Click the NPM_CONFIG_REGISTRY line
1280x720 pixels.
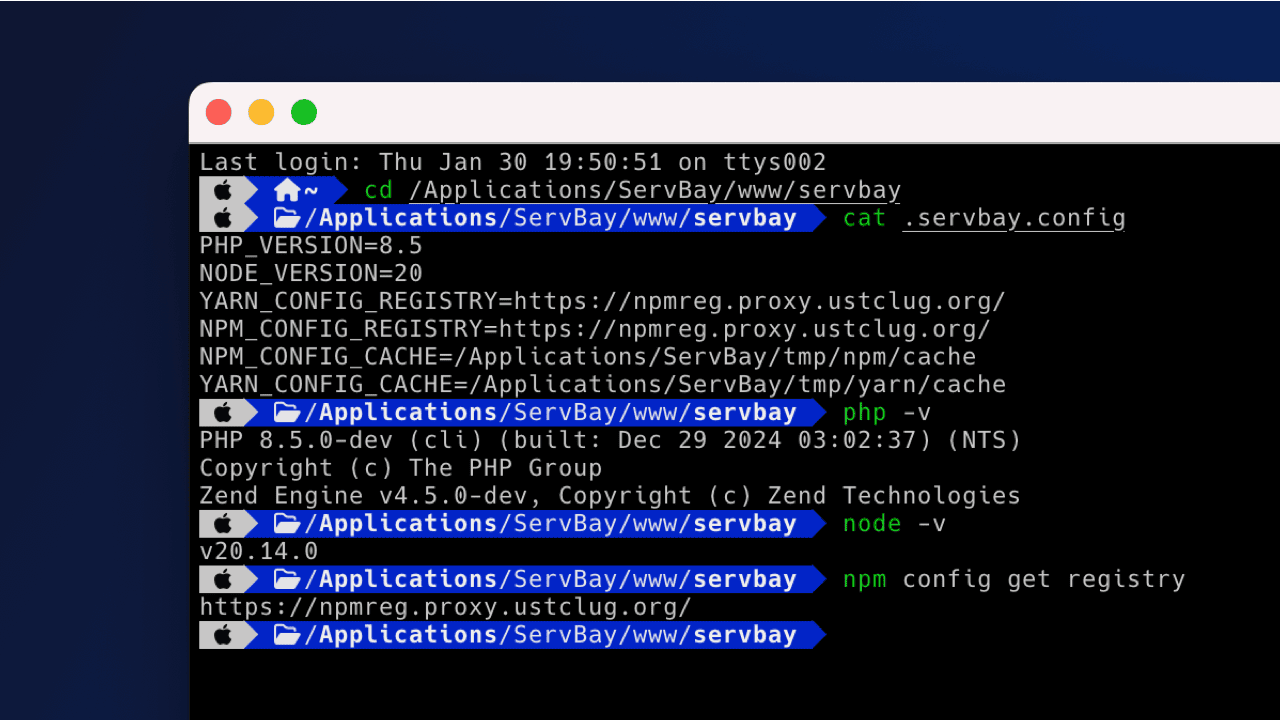(x=595, y=329)
